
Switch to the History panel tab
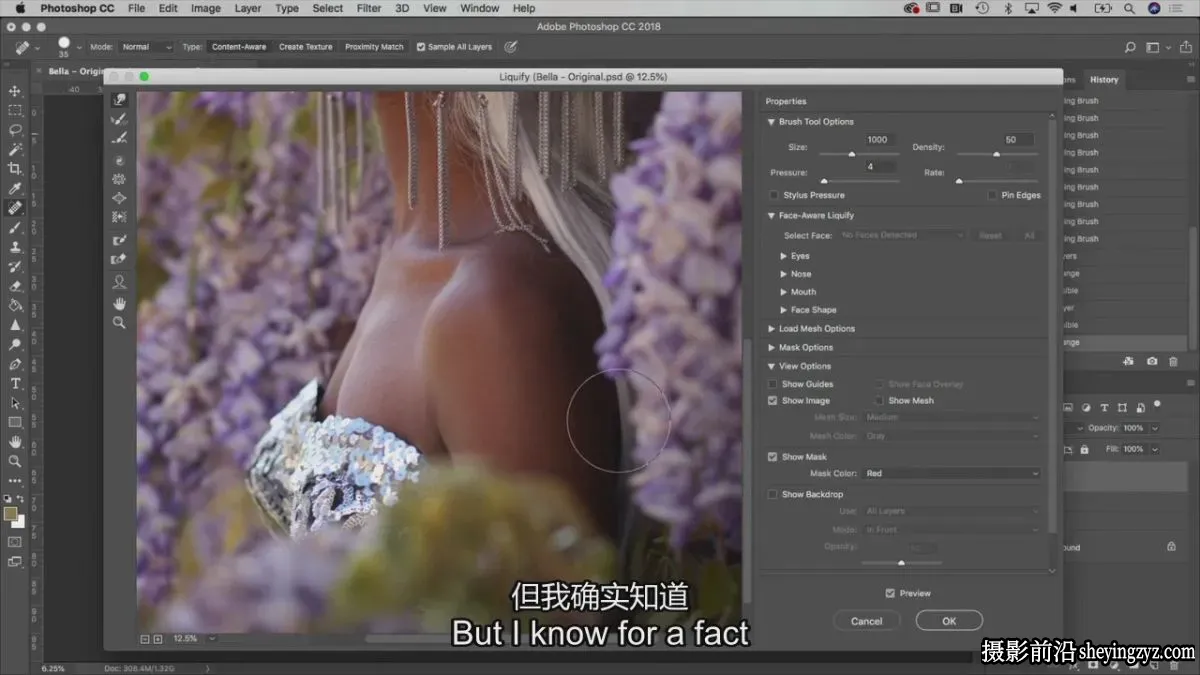click(x=1104, y=80)
